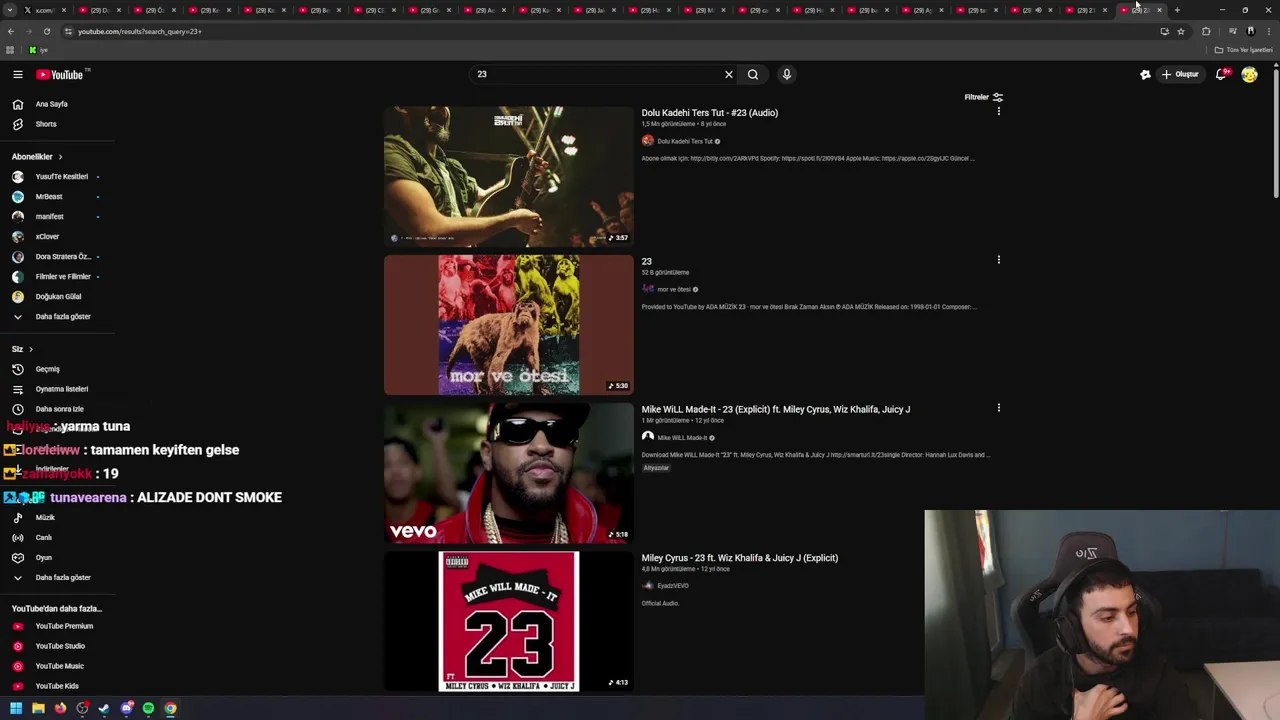1280x720 pixels.
Task: Open the browser extensions puzzle icon
Action: pyautogui.click(x=1206, y=31)
